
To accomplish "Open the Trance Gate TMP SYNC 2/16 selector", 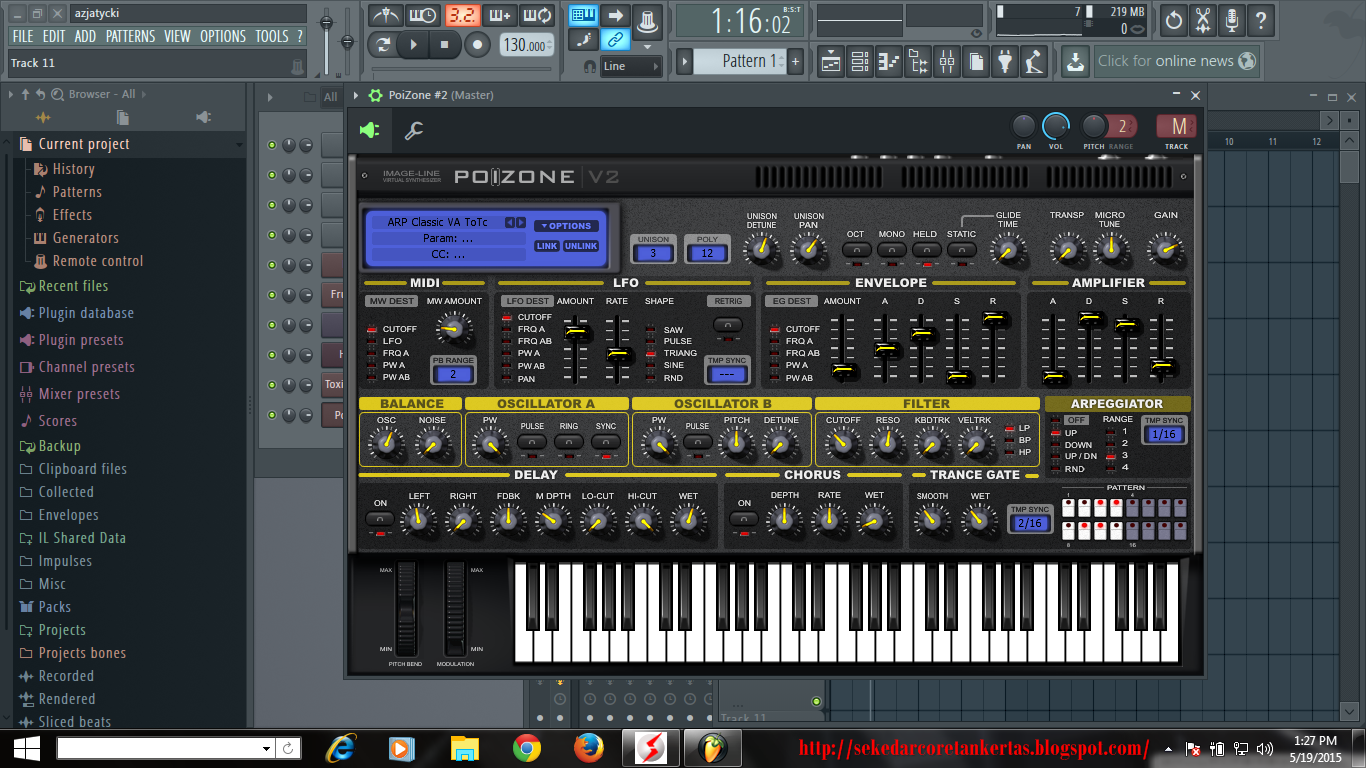I will [x=1030, y=523].
